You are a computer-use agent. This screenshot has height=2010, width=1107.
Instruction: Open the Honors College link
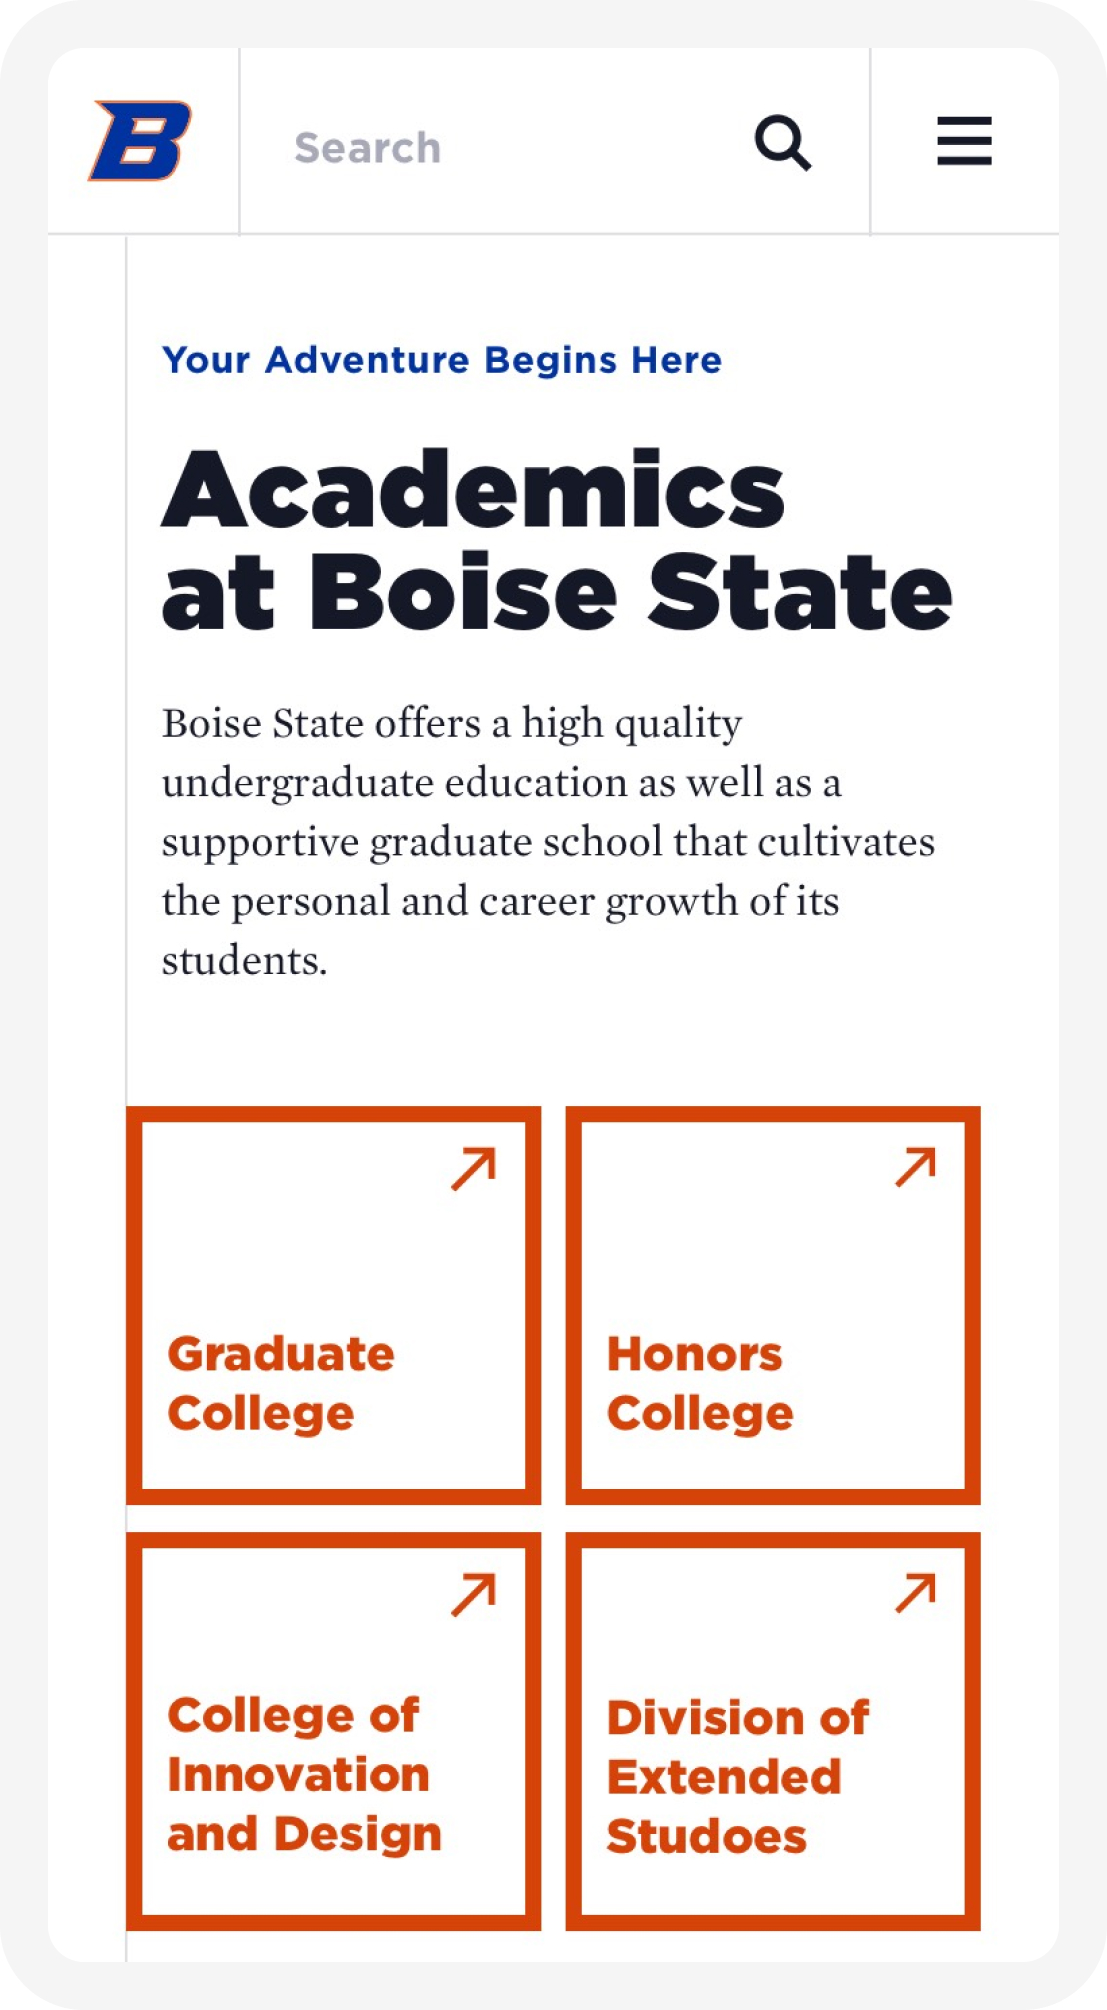point(700,1384)
